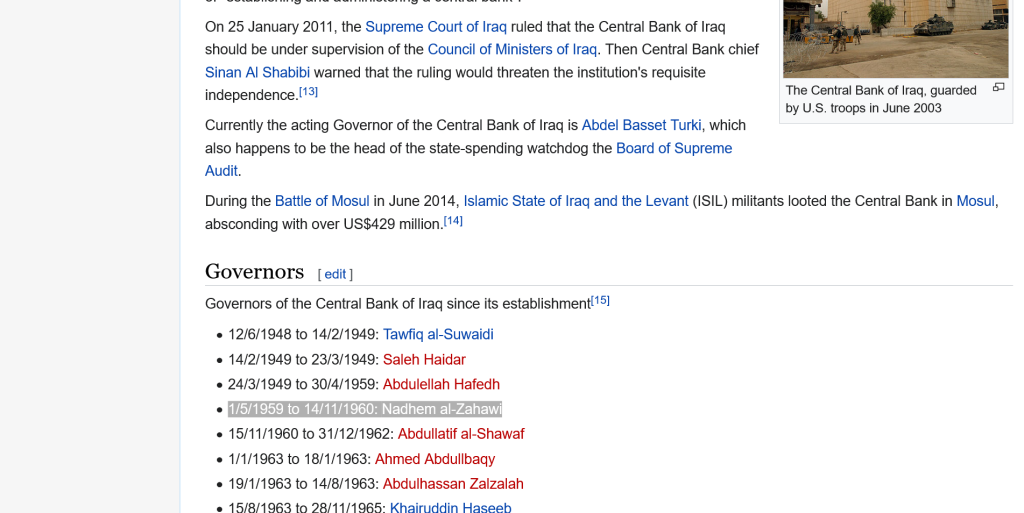Open Abdel Basset Turki article
Image resolution: width=1024 pixels, height=513 pixels.
(641, 125)
